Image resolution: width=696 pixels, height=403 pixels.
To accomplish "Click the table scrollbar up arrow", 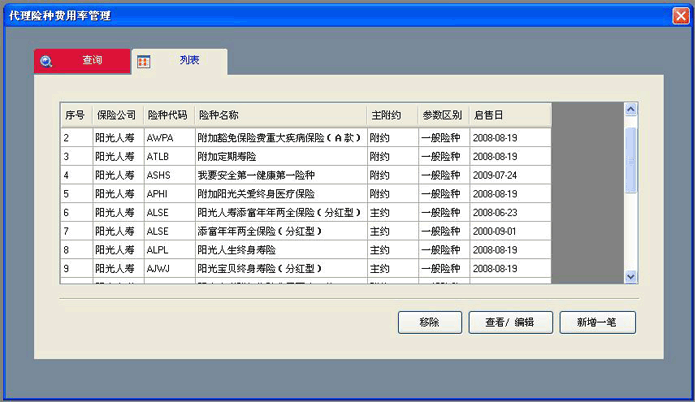I will (631, 109).
